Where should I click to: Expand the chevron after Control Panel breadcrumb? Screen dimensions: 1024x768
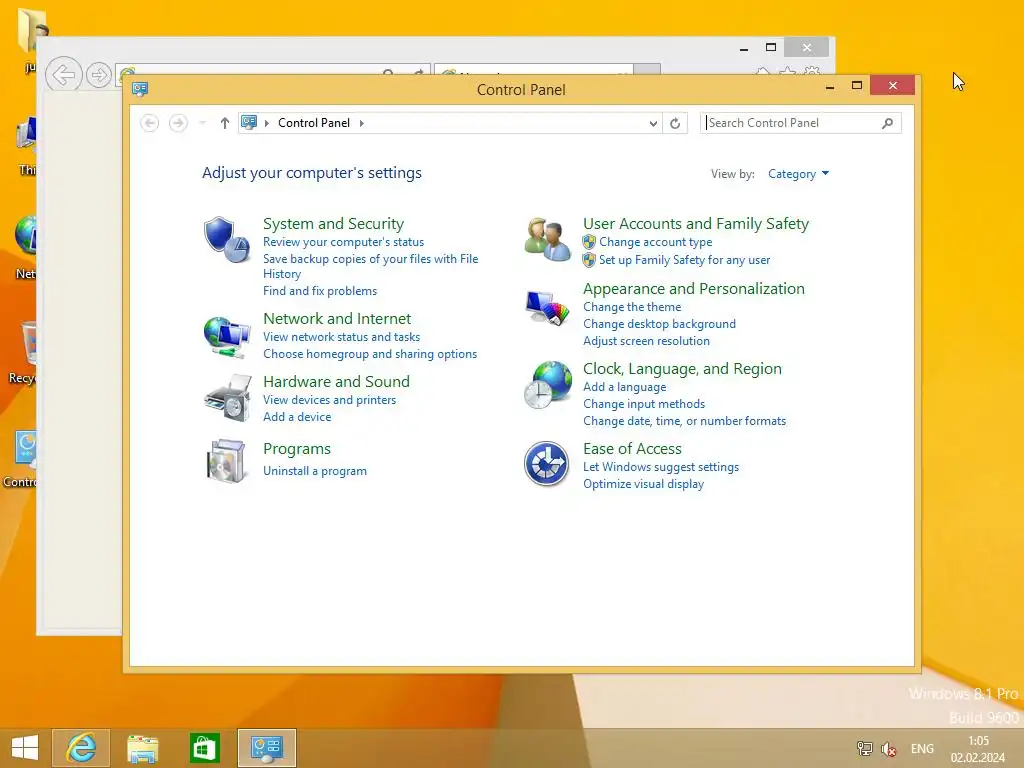tap(362, 123)
